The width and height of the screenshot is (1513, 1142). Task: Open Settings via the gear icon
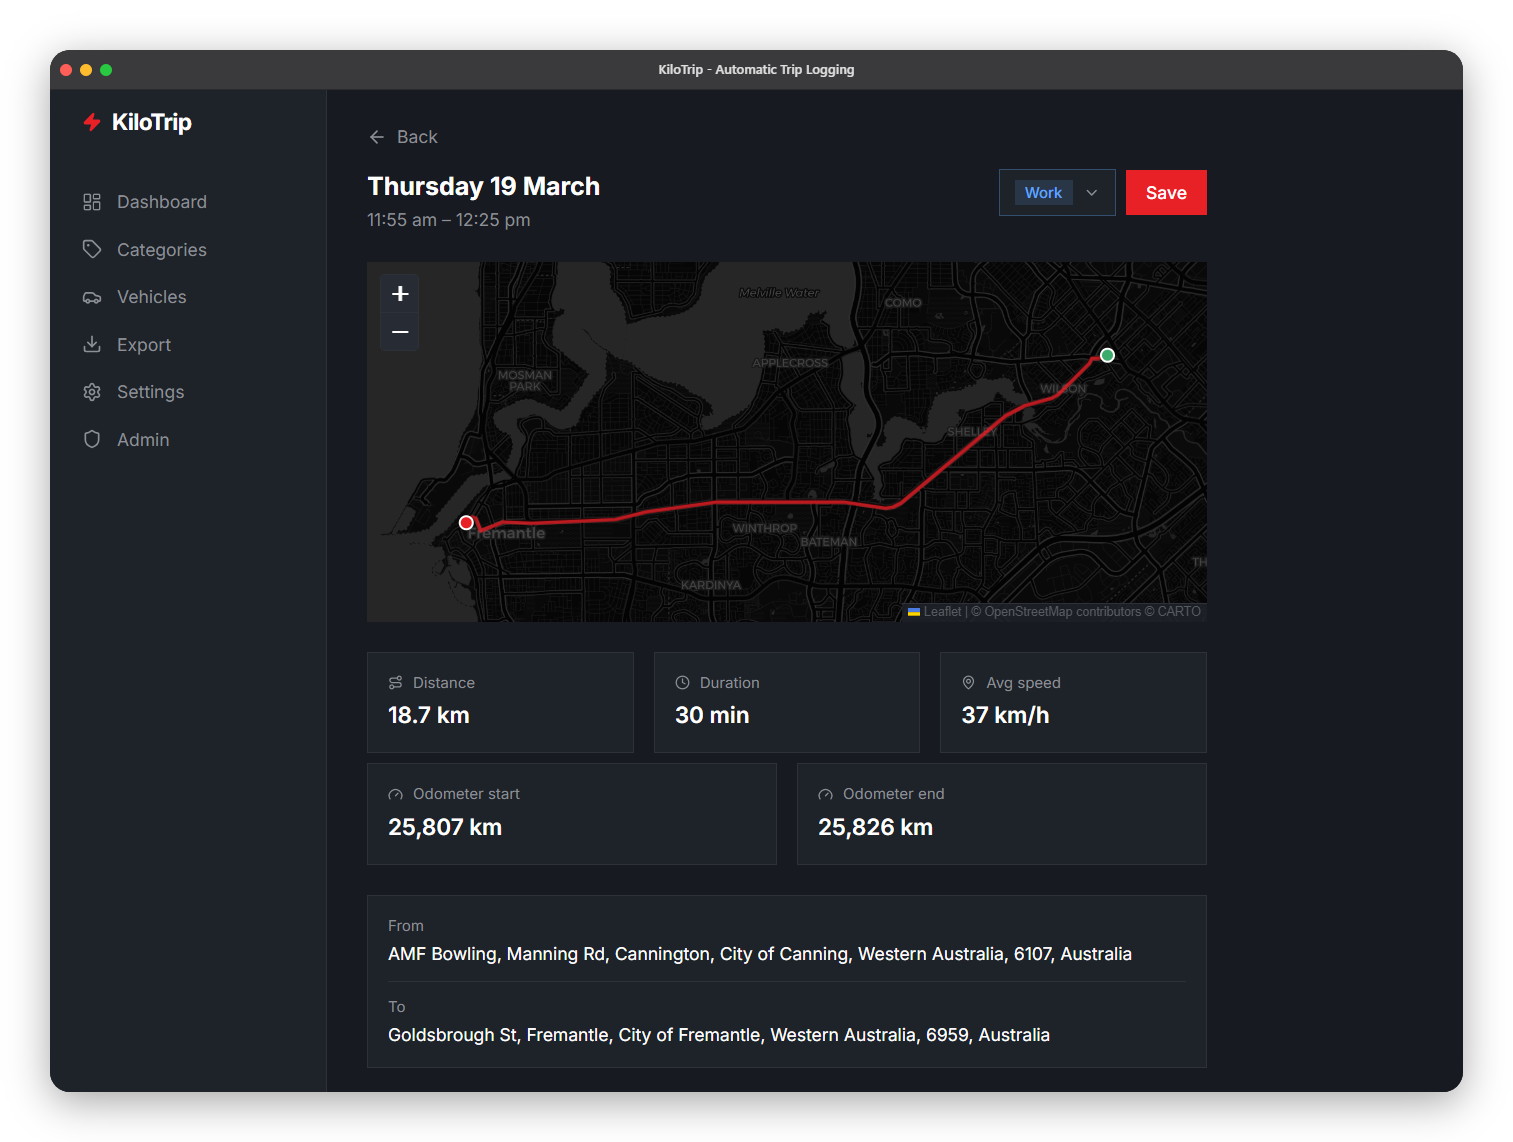pyautogui.click(x=92, y=391)
